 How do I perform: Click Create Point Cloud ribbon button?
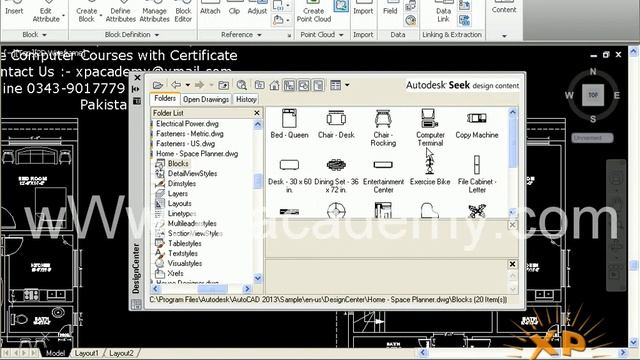pyautogui.click(x=313, y=11)
